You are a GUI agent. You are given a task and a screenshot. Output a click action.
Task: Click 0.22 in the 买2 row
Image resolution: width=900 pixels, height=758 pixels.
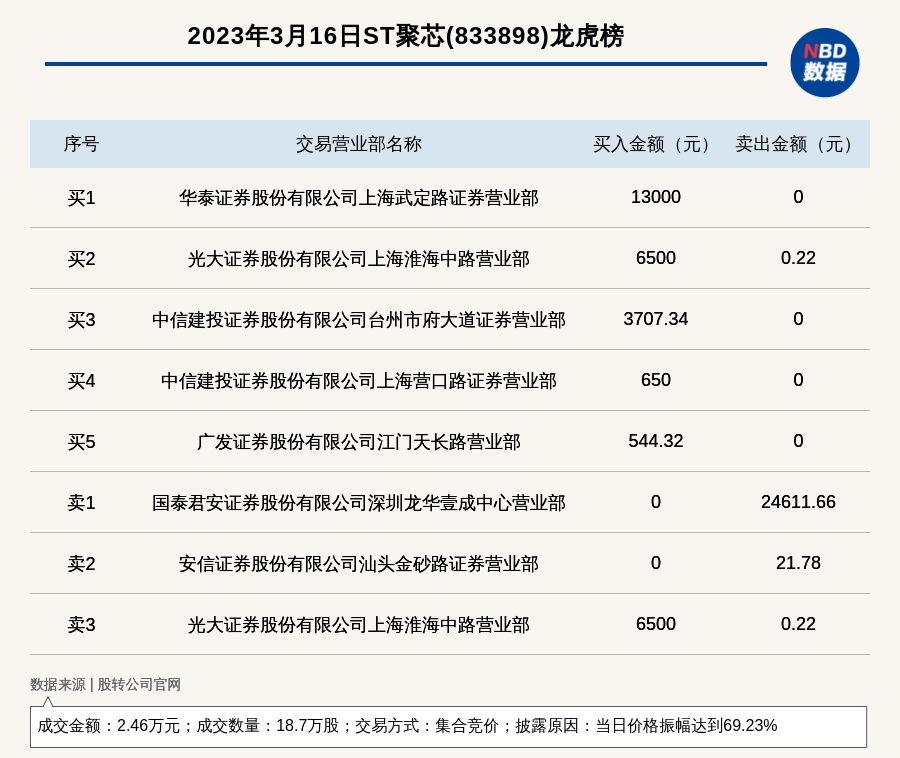coord(798,258)
